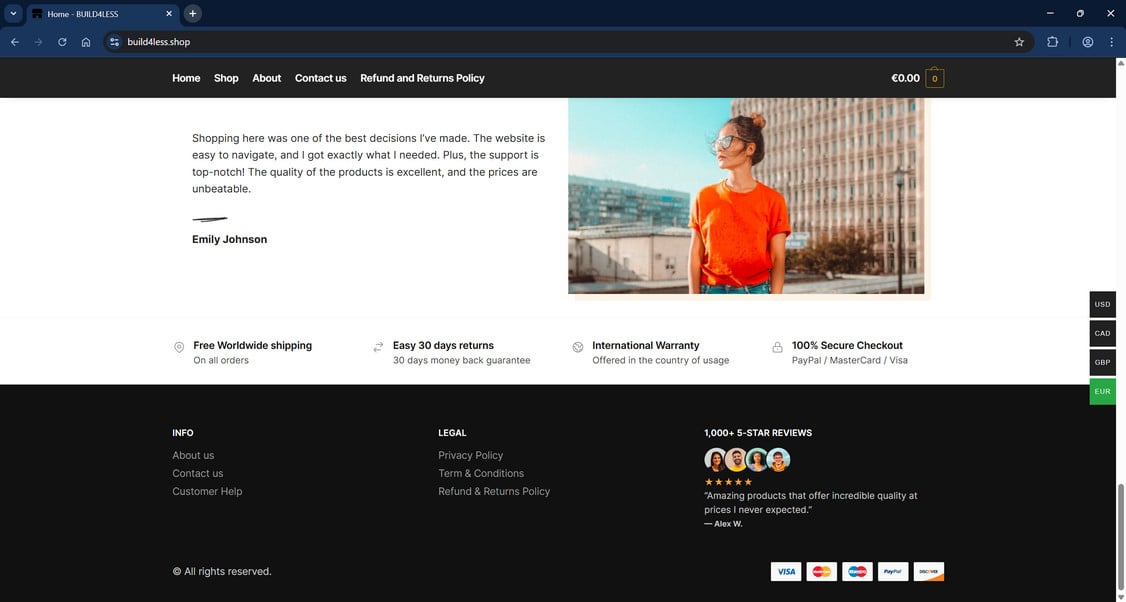The width and height of the screenshot is (1126, 602).
Task: Open the shopping cart count icon
Action: coord(934,78)
